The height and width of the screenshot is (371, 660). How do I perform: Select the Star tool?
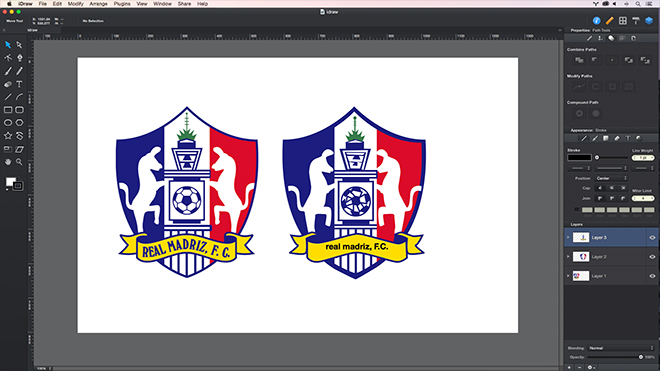tap(8, 136)
